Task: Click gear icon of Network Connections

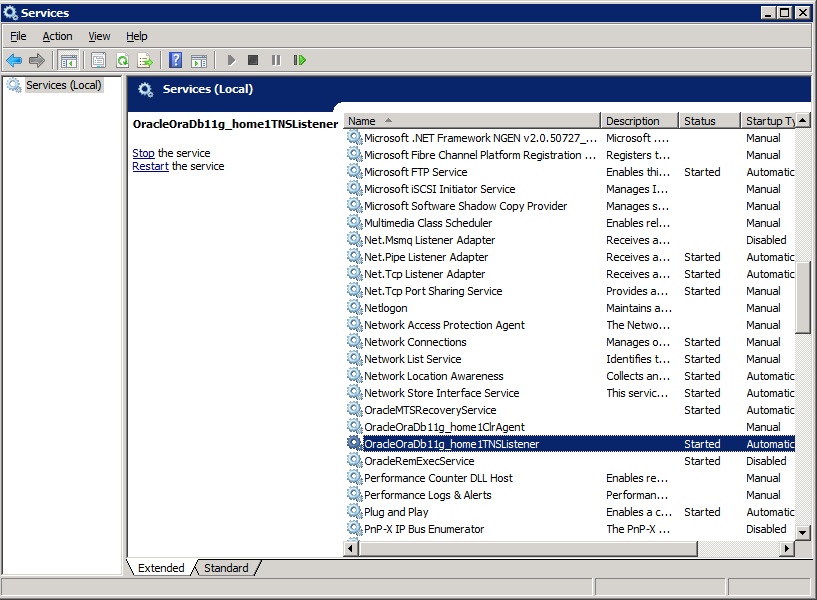Action: coord(354,341)
